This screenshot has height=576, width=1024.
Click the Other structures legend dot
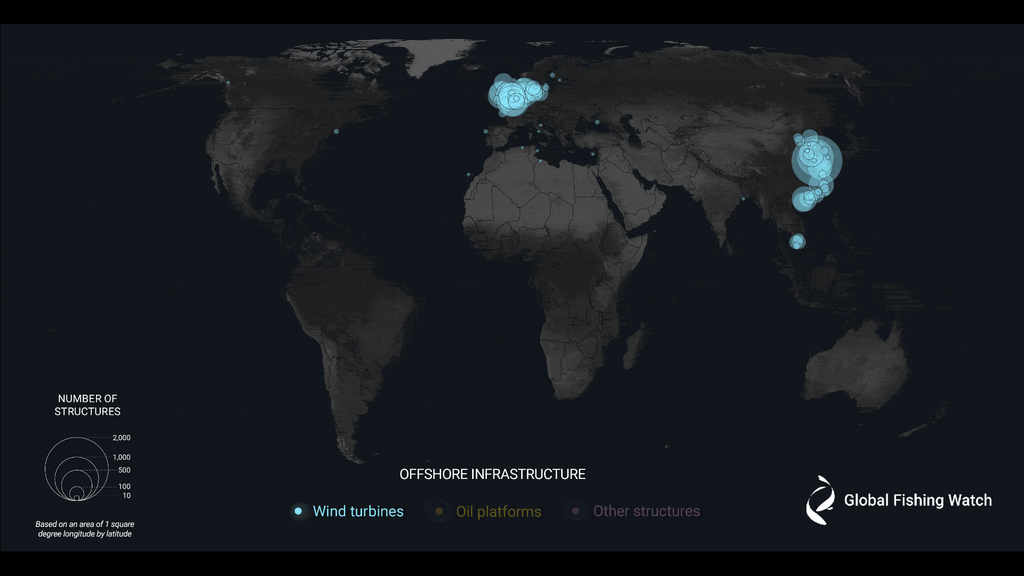pyautogui.click(x=575, y=511)
